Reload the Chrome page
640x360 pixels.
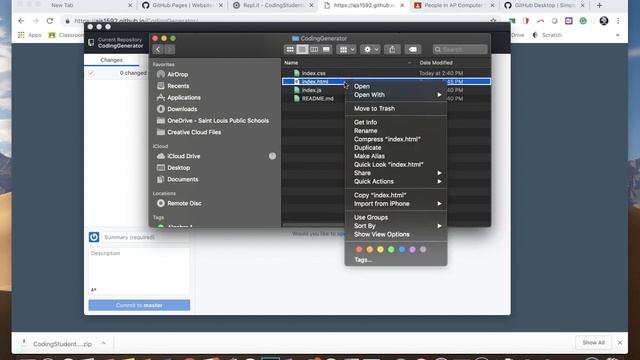click(x=50, y=21)
